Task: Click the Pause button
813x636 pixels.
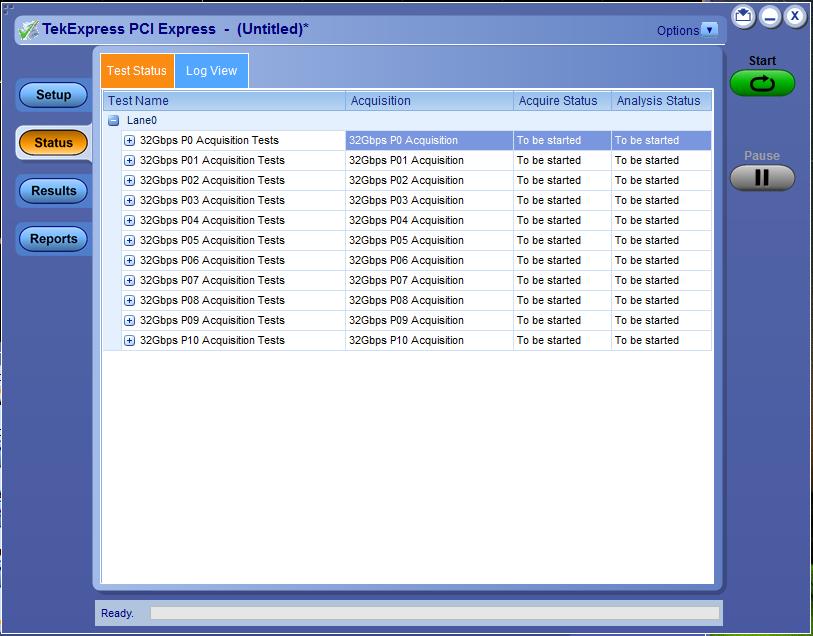Action: 762,178
